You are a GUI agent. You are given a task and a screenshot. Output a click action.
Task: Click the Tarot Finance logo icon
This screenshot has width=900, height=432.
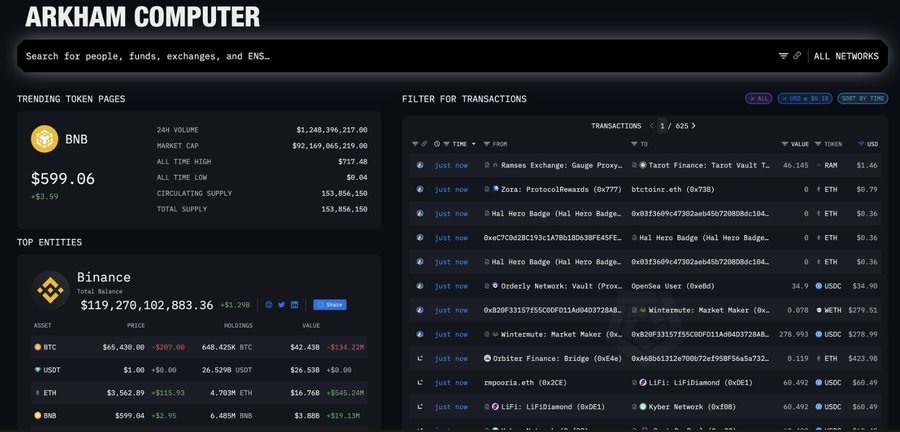coord(643,165)
